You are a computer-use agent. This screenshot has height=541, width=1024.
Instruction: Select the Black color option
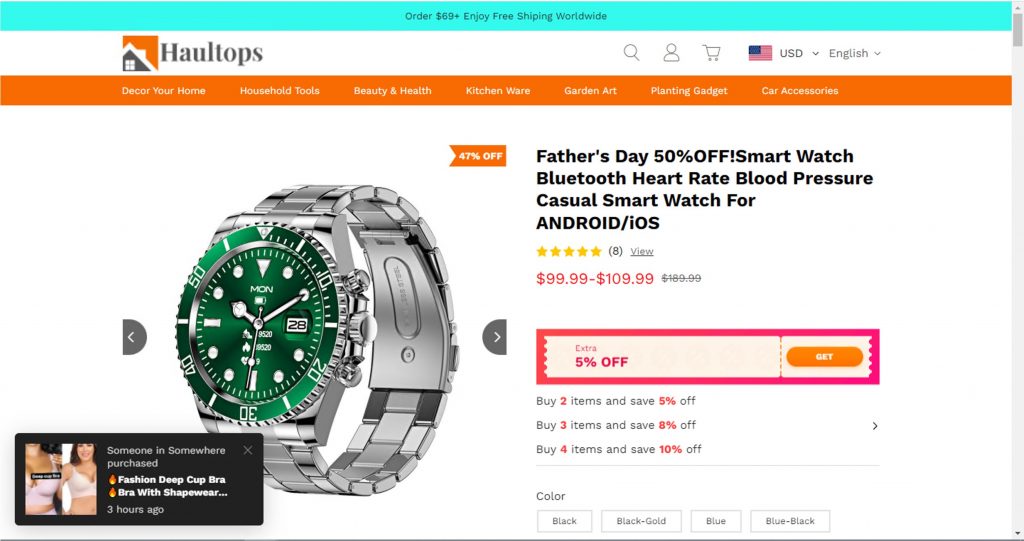[564, 521]
